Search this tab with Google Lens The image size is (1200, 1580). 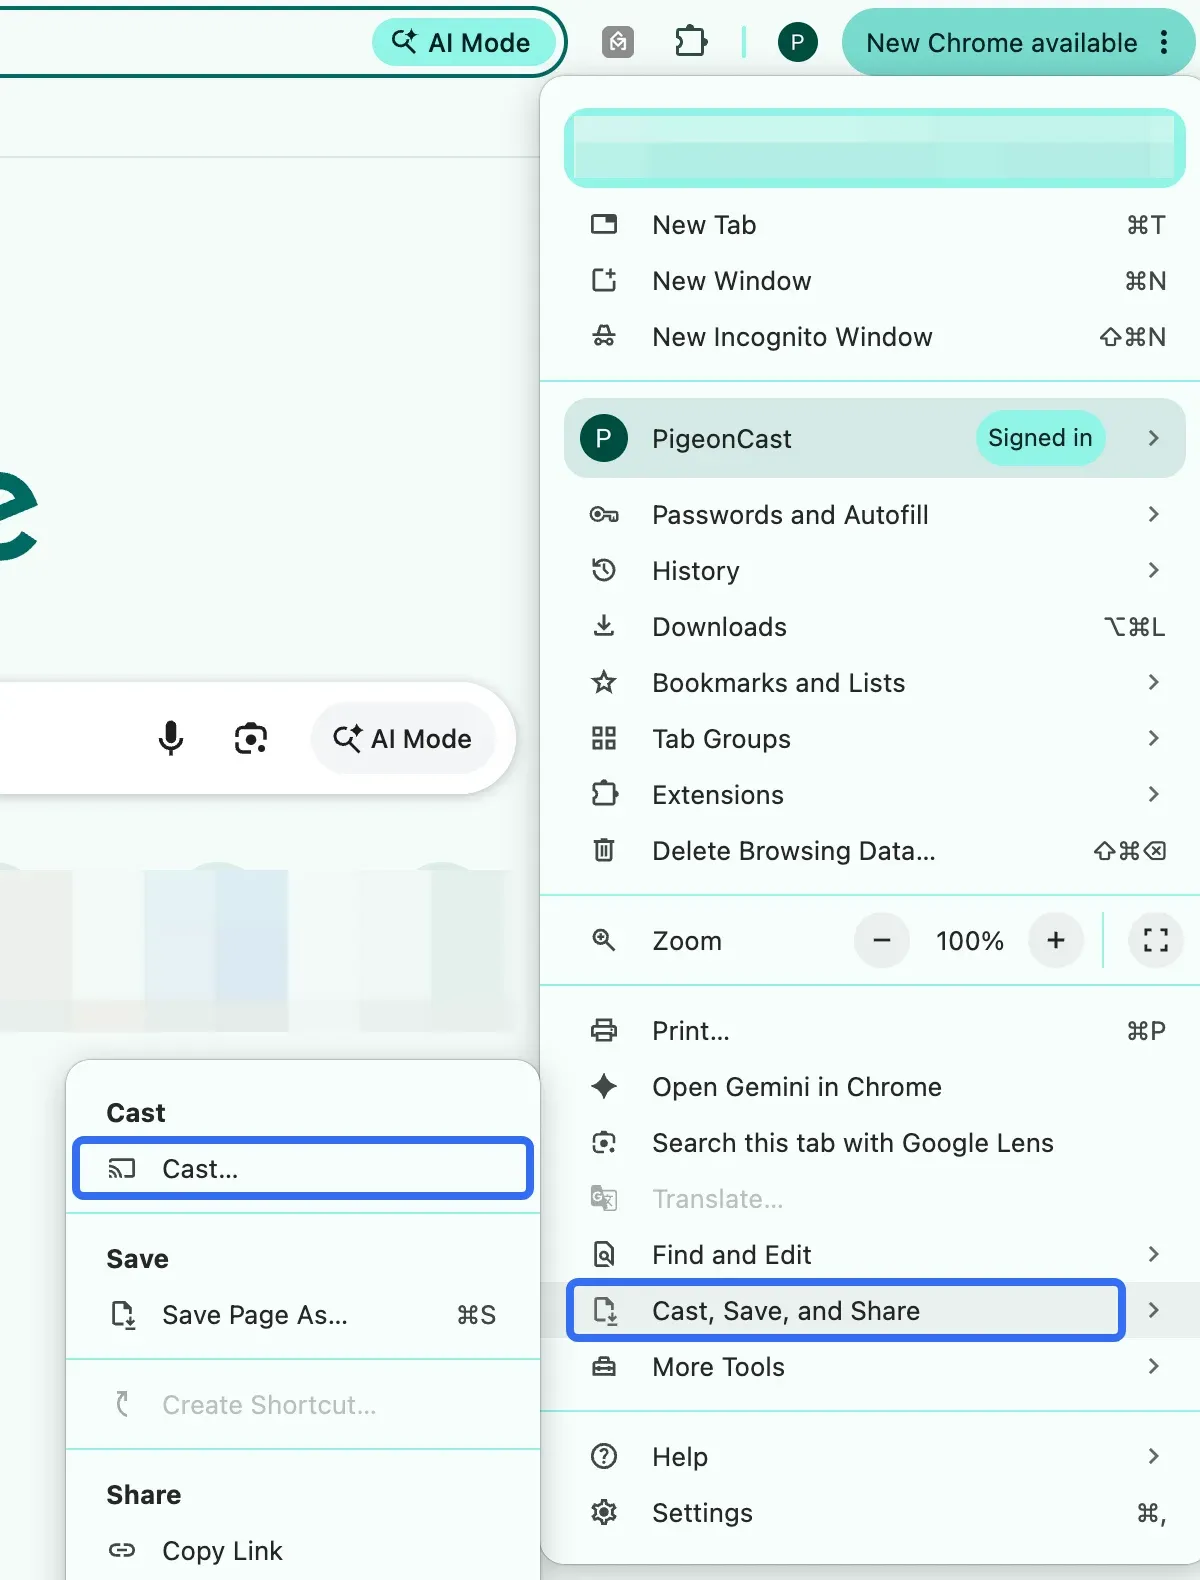[x=870, y=1143]
